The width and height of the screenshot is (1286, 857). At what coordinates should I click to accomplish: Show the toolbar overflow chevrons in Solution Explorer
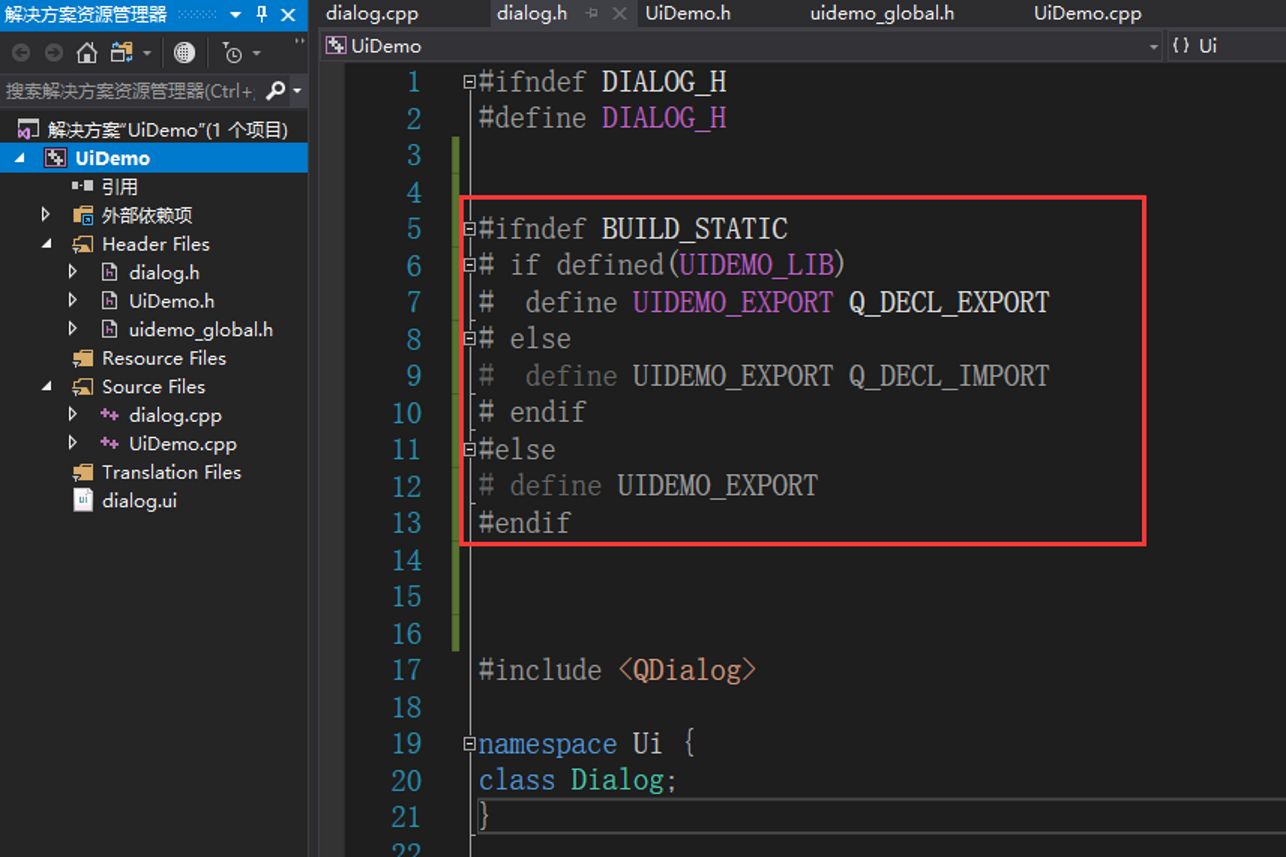point(299,43)
